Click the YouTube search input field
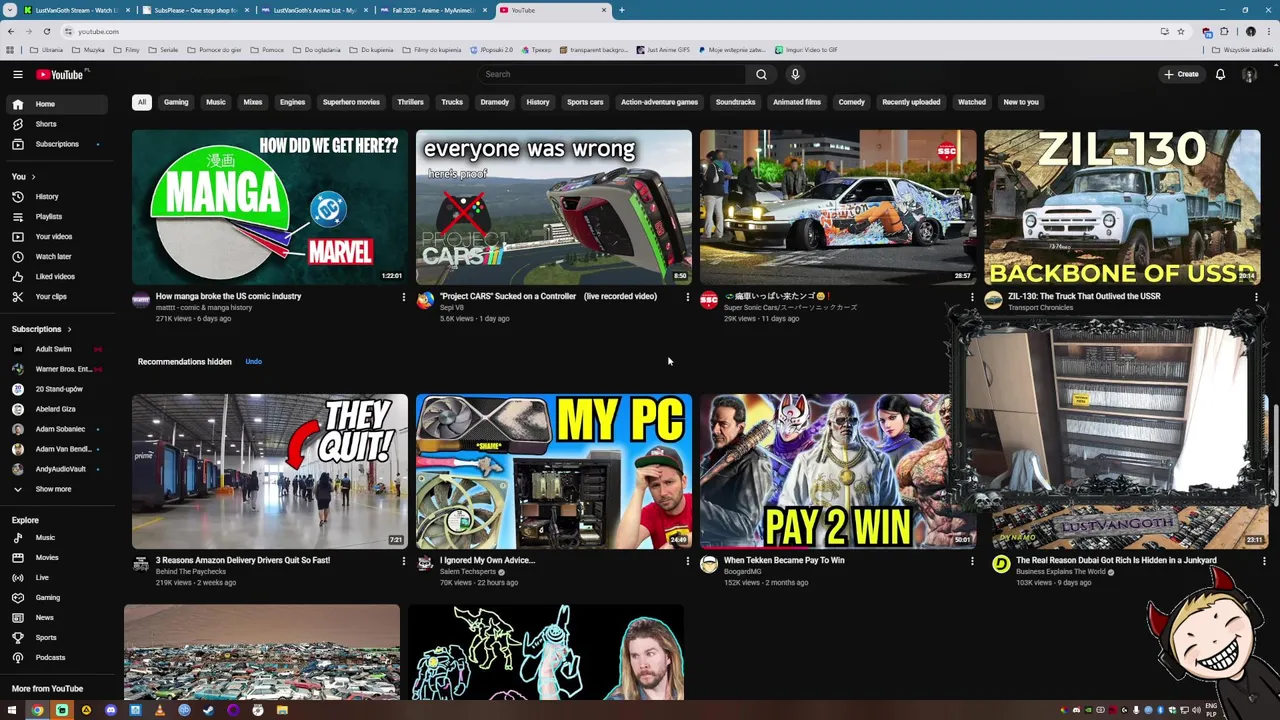 tap(612, 74)
